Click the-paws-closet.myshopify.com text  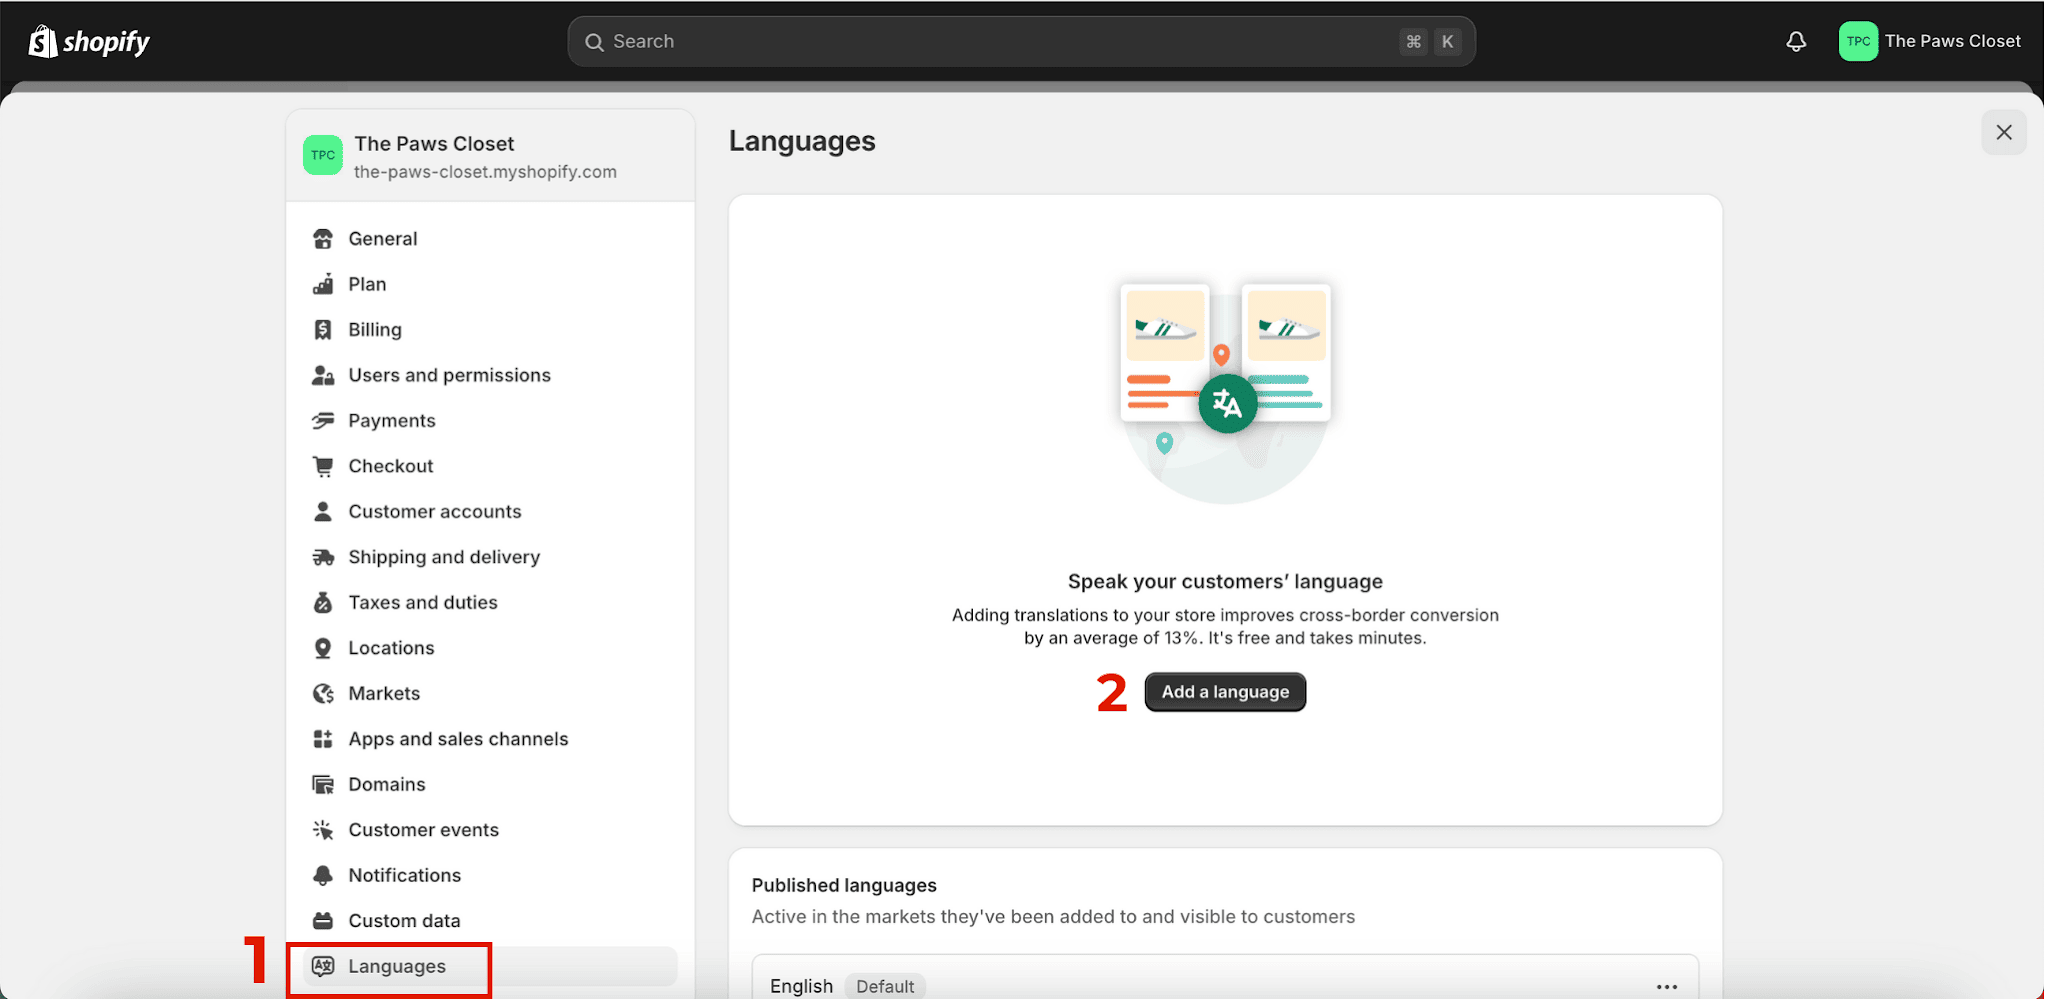tap(485, 172)
